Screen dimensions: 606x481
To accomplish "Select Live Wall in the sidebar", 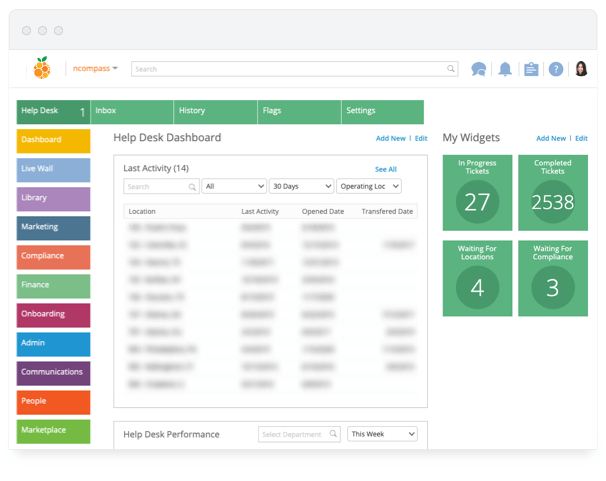I will click(53, 170).
